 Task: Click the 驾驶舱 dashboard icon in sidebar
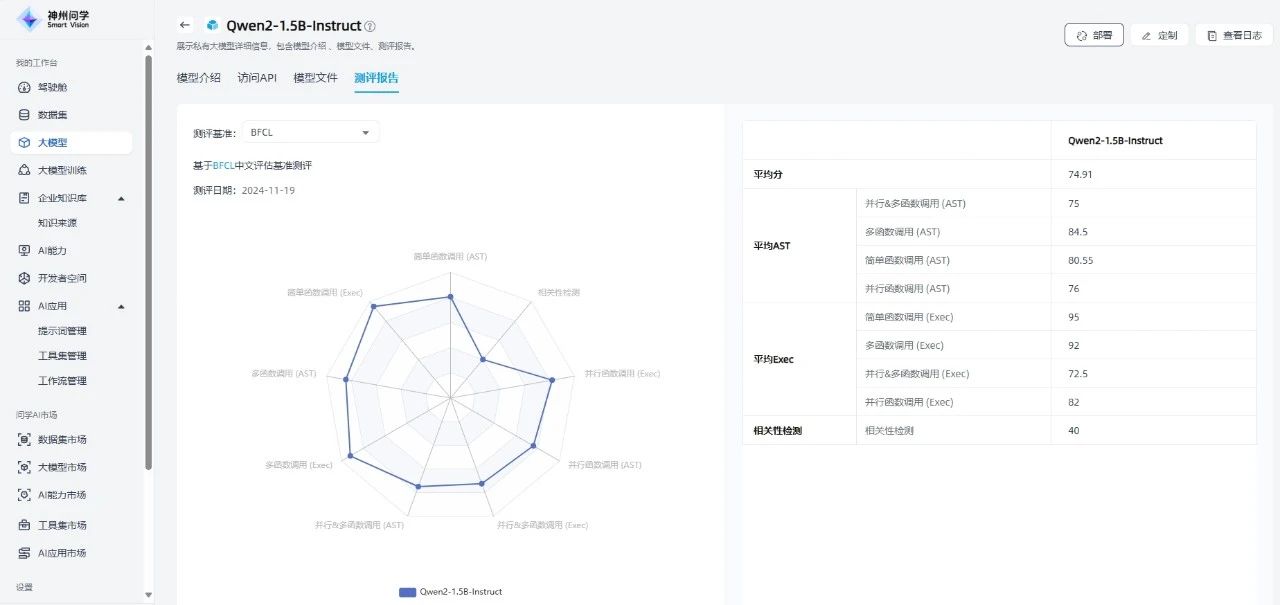25,87
